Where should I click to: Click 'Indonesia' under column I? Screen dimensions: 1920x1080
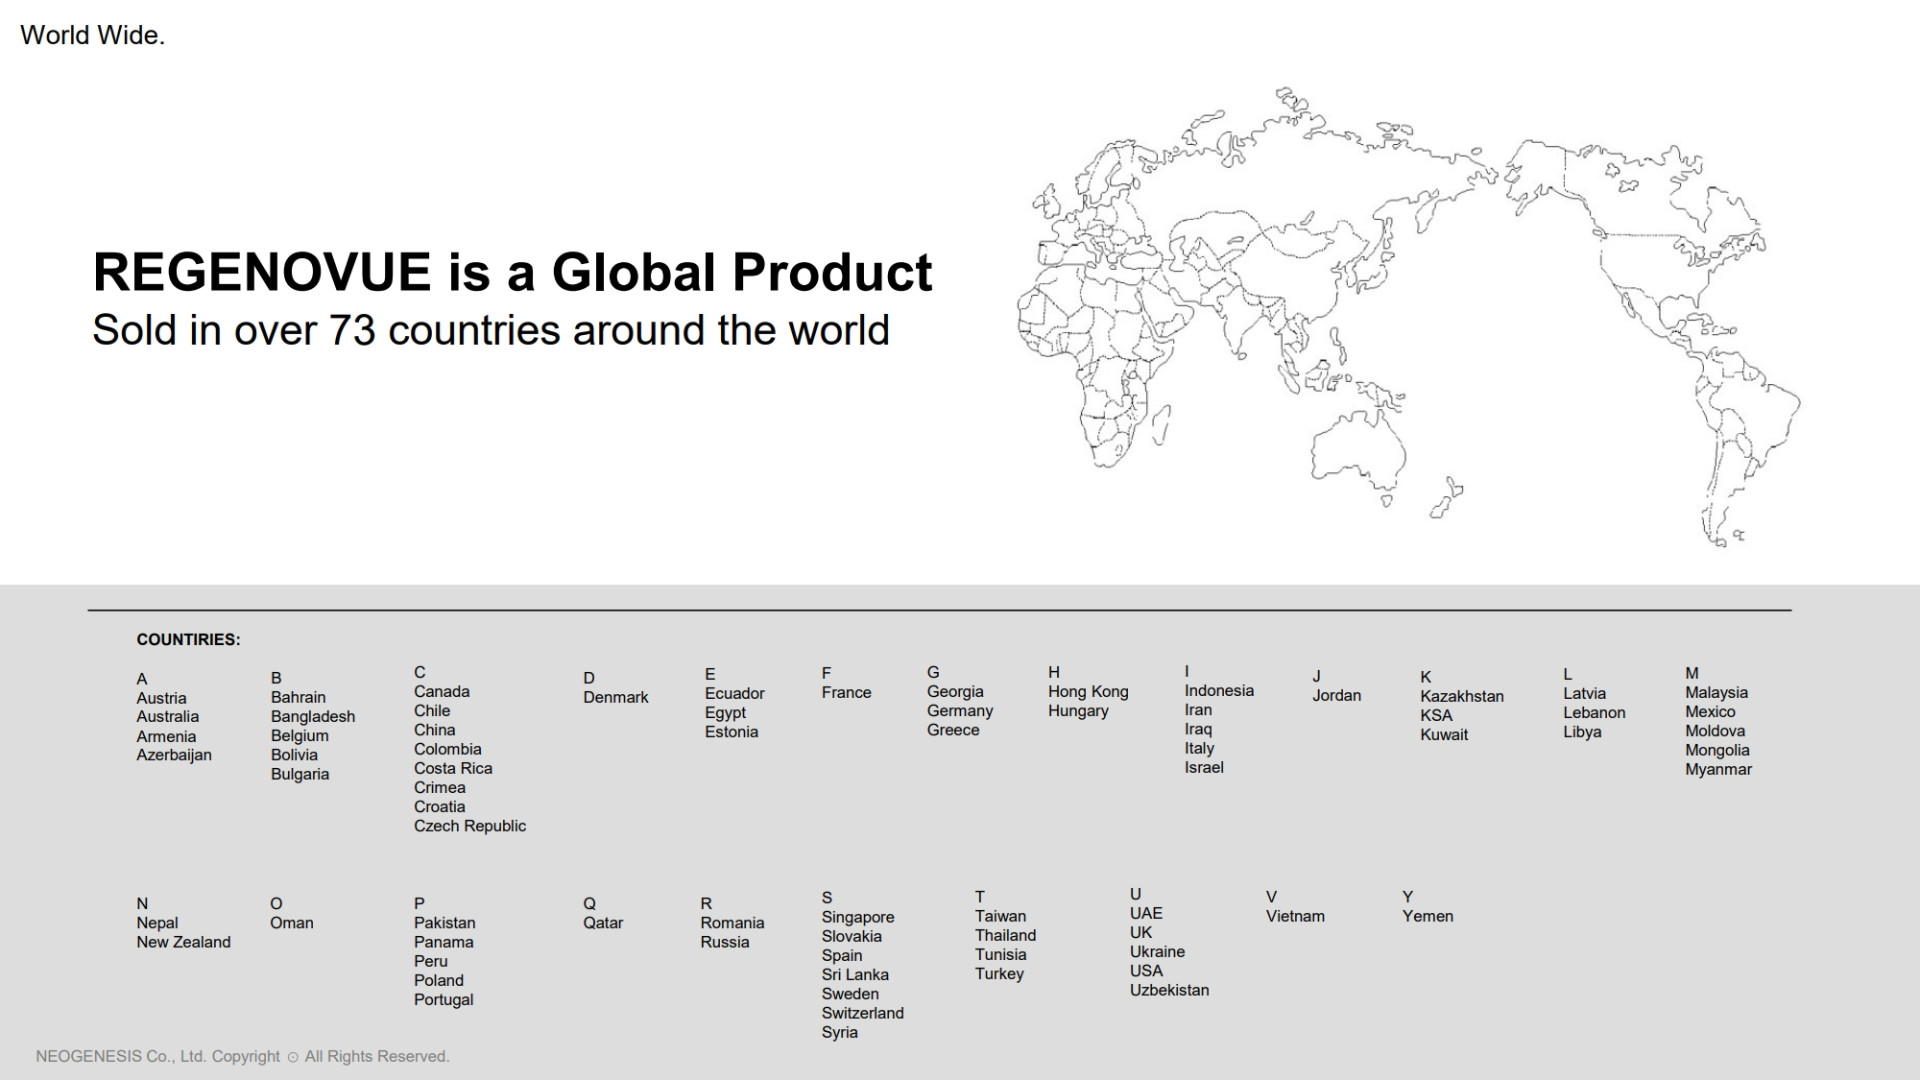click(x=1219, y=690)
